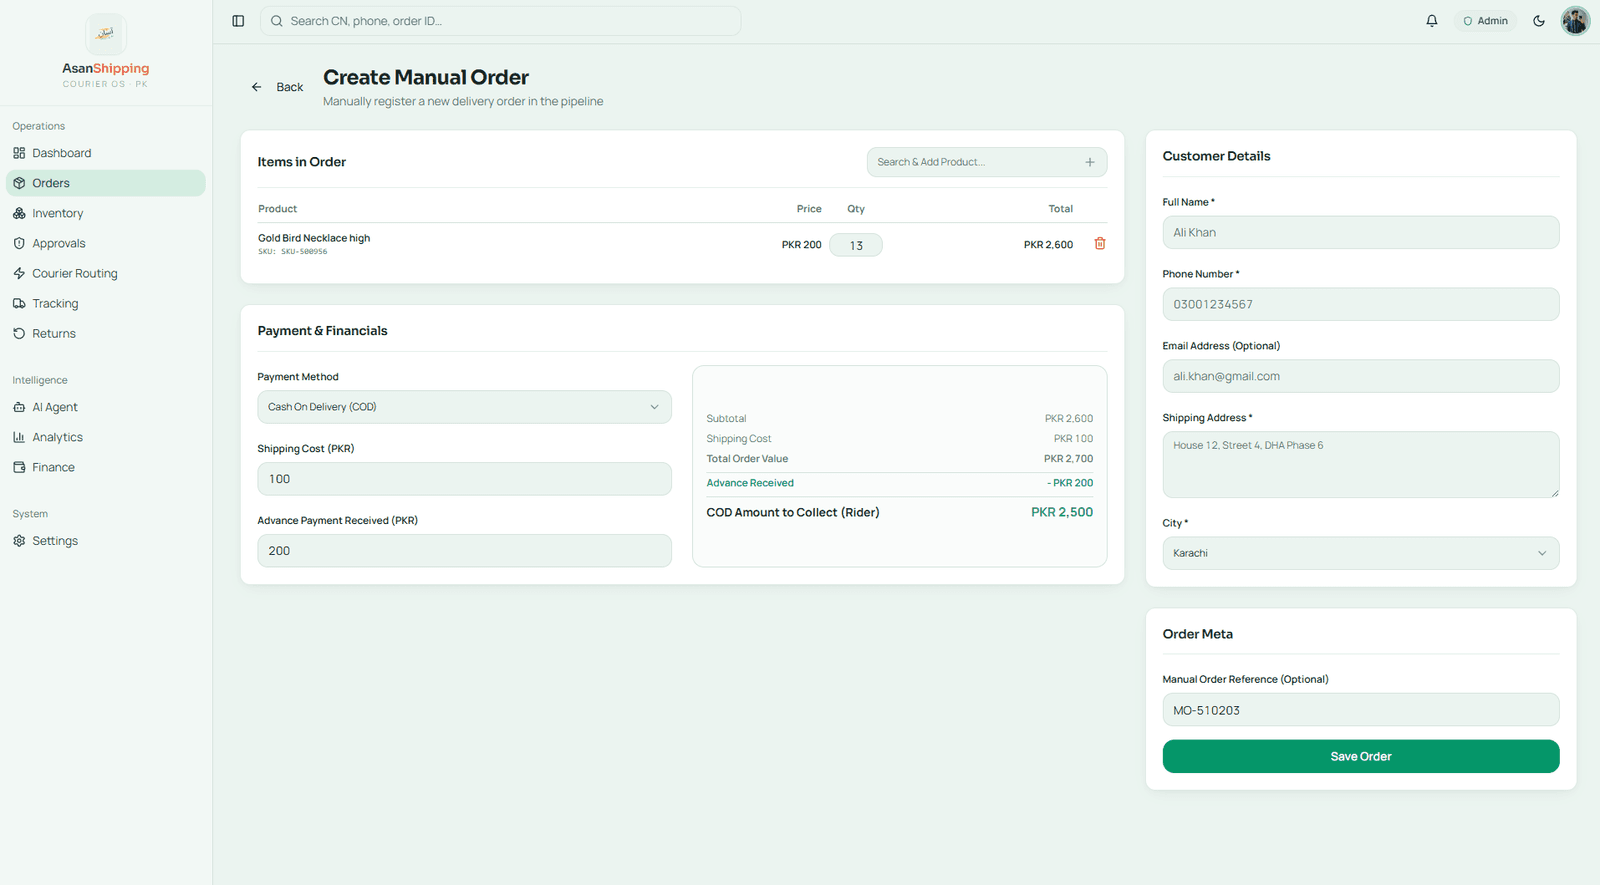Screen dimensions: 1600x885
Task: Focus the Phone Number field
Action: pyautogui.click(x=1360, y=305)
